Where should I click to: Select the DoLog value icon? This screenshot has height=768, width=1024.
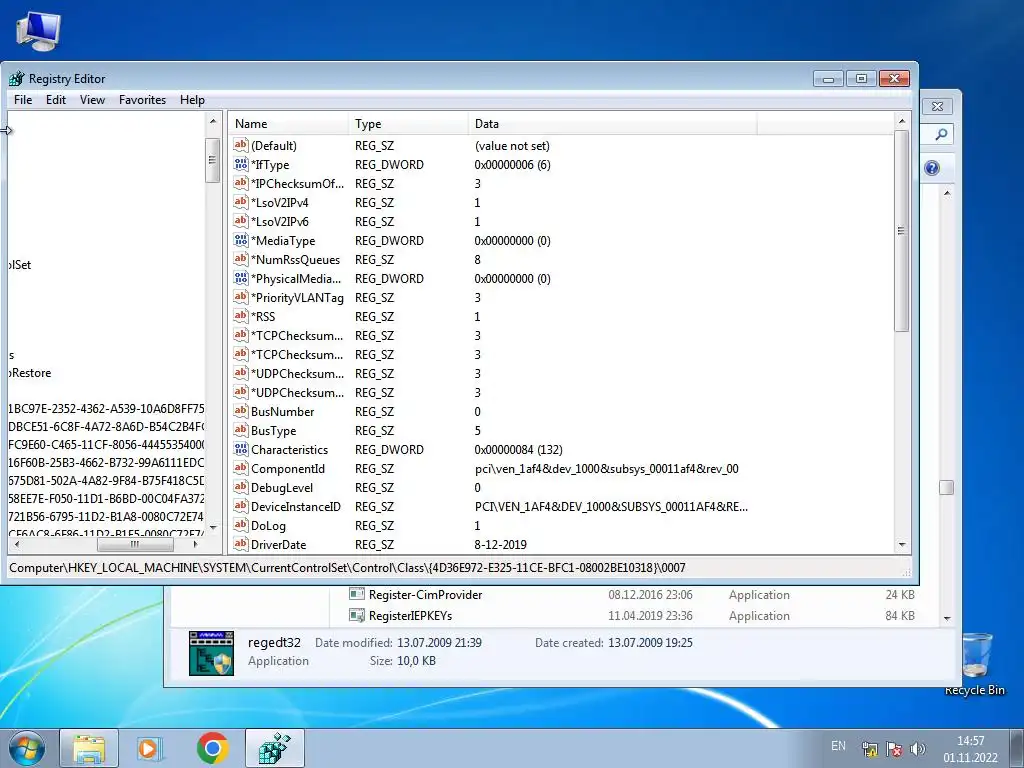240,524
